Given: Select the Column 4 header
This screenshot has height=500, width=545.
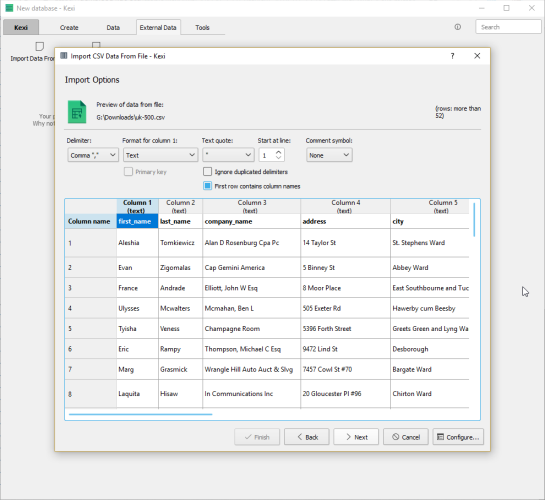Looking at the screenshot, I should tap(345, 206).
